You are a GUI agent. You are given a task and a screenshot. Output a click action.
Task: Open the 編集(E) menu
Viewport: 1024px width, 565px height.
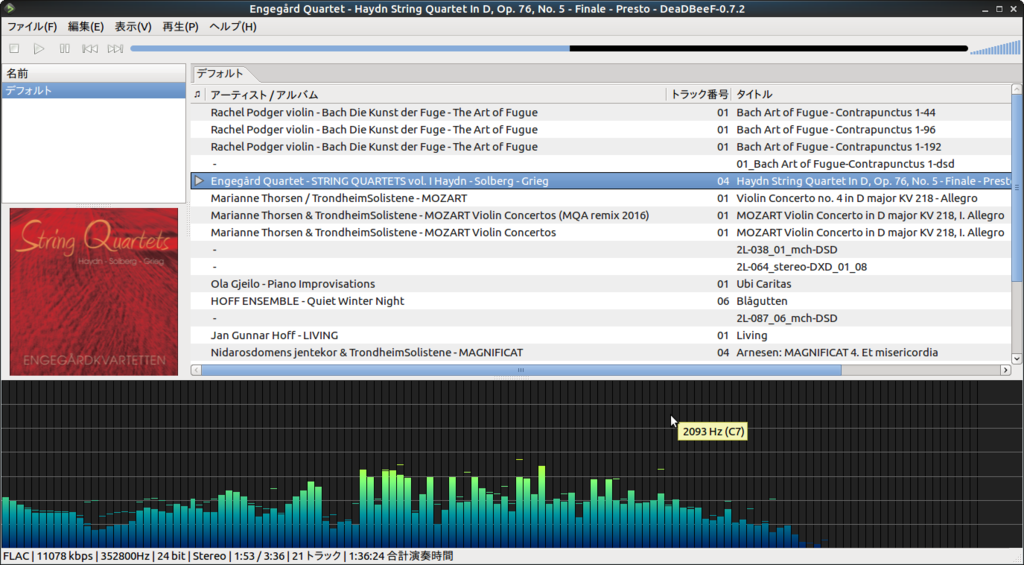pos(86,27)
